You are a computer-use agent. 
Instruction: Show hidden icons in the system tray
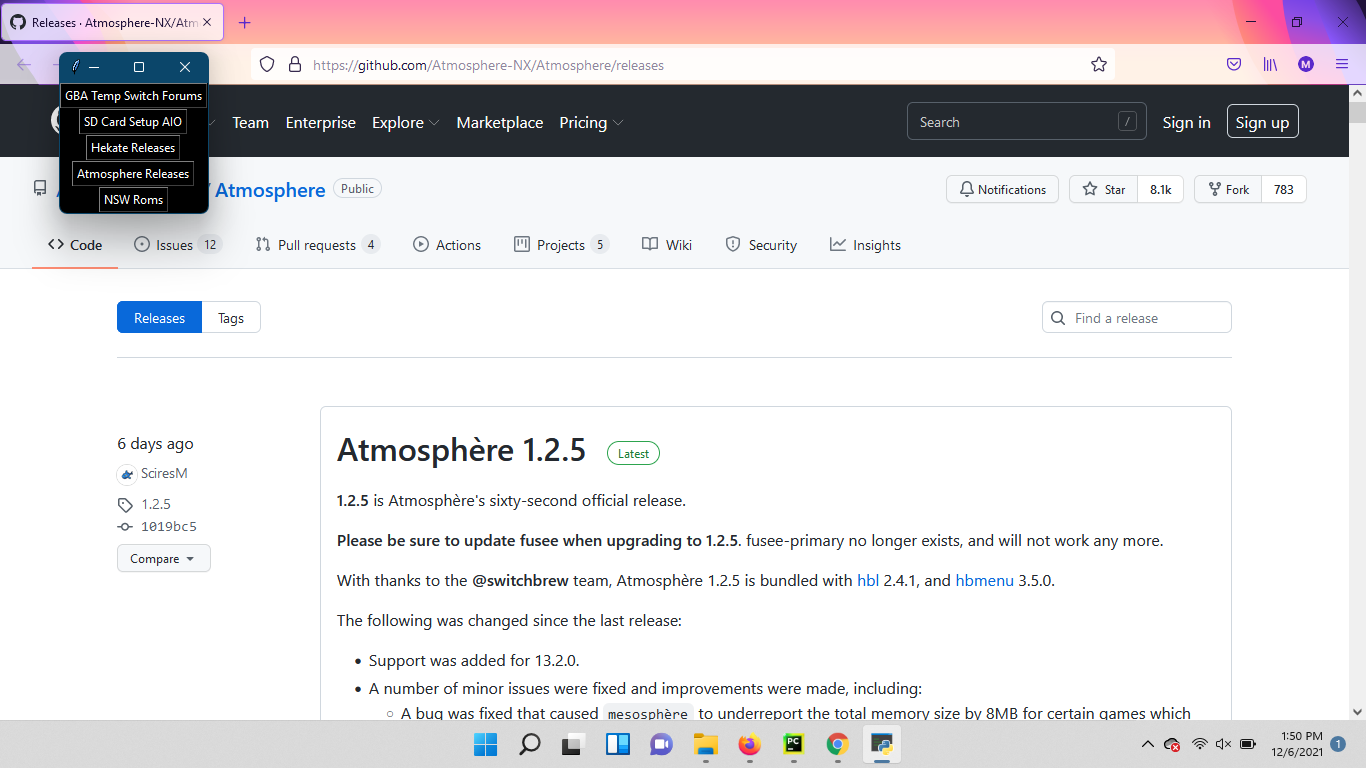tap(1148, 744)
